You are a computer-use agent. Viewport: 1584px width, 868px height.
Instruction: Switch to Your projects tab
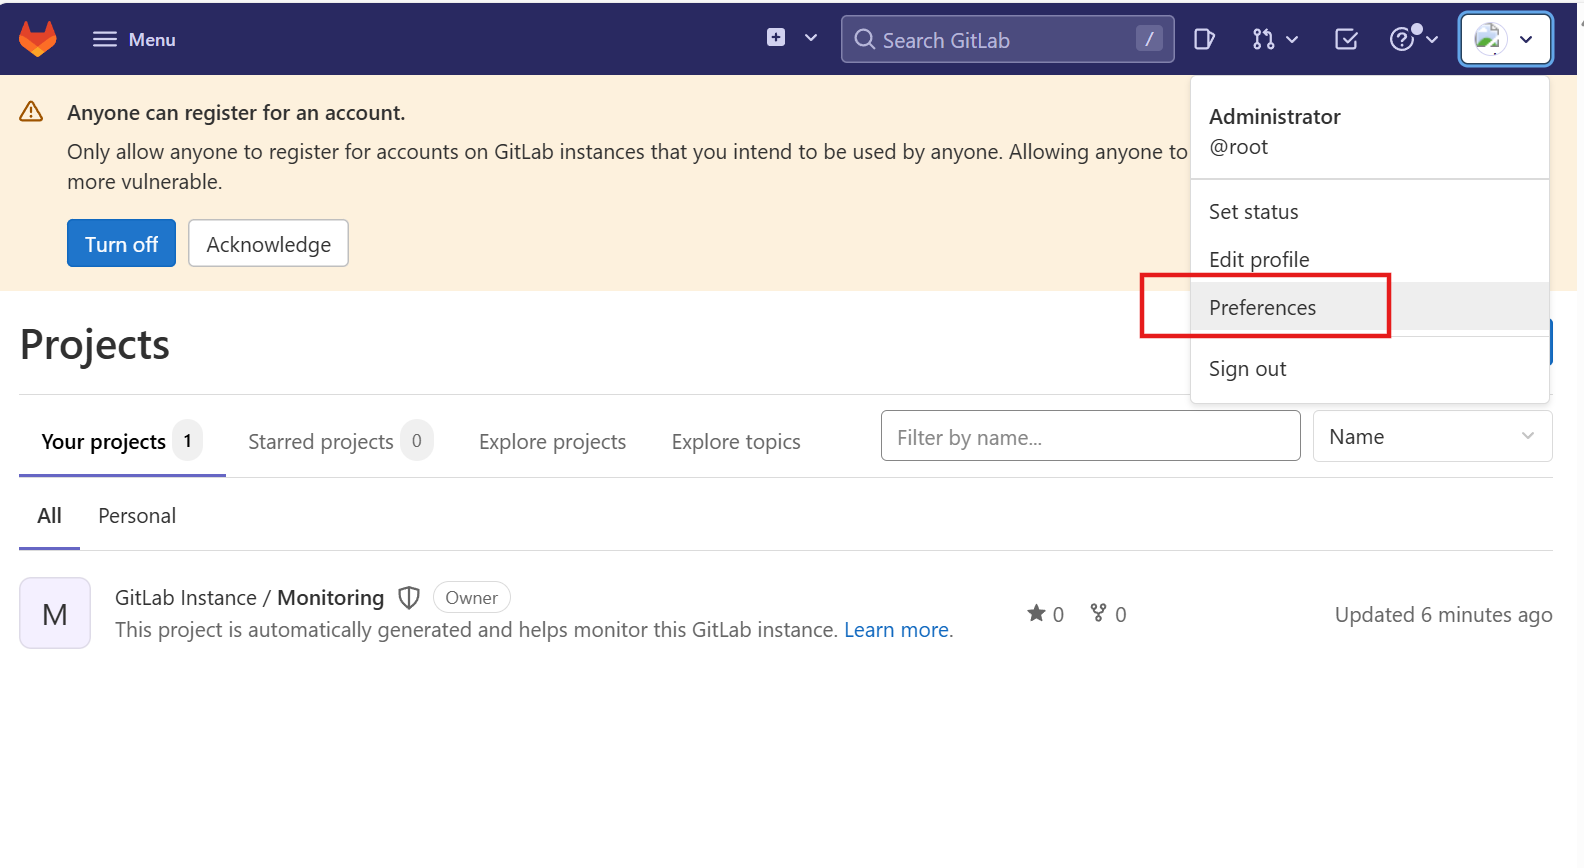(122, 441)
